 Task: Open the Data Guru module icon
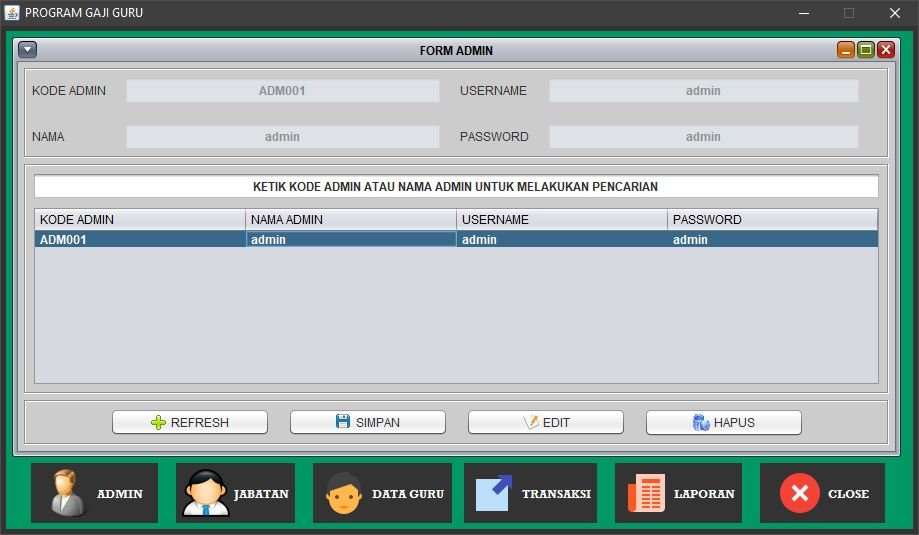tap(382, 493)
